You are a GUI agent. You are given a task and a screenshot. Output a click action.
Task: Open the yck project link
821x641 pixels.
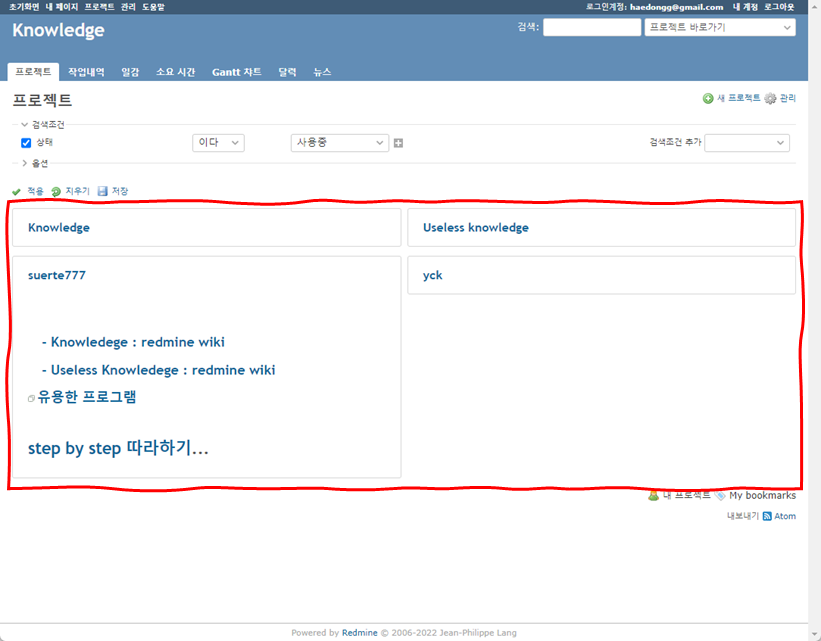(432, 275)
